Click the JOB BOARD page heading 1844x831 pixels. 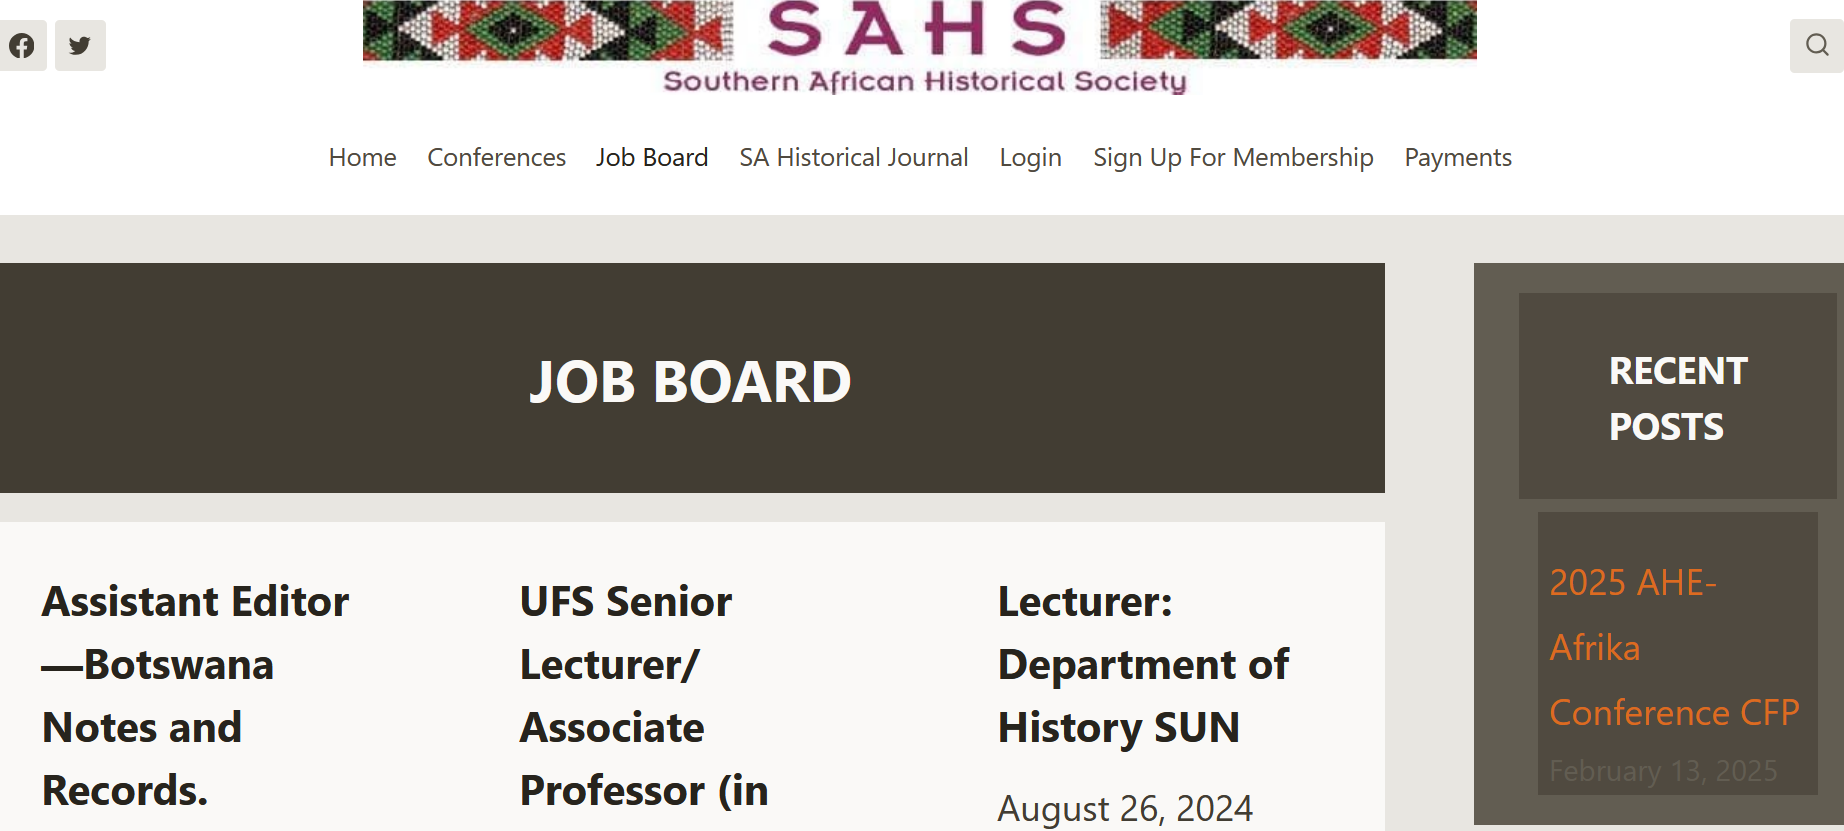pyautogui.click(x=690, y=382)
